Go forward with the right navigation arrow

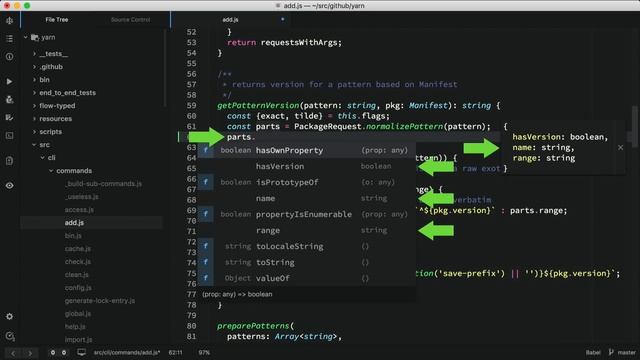click(30, 353)
